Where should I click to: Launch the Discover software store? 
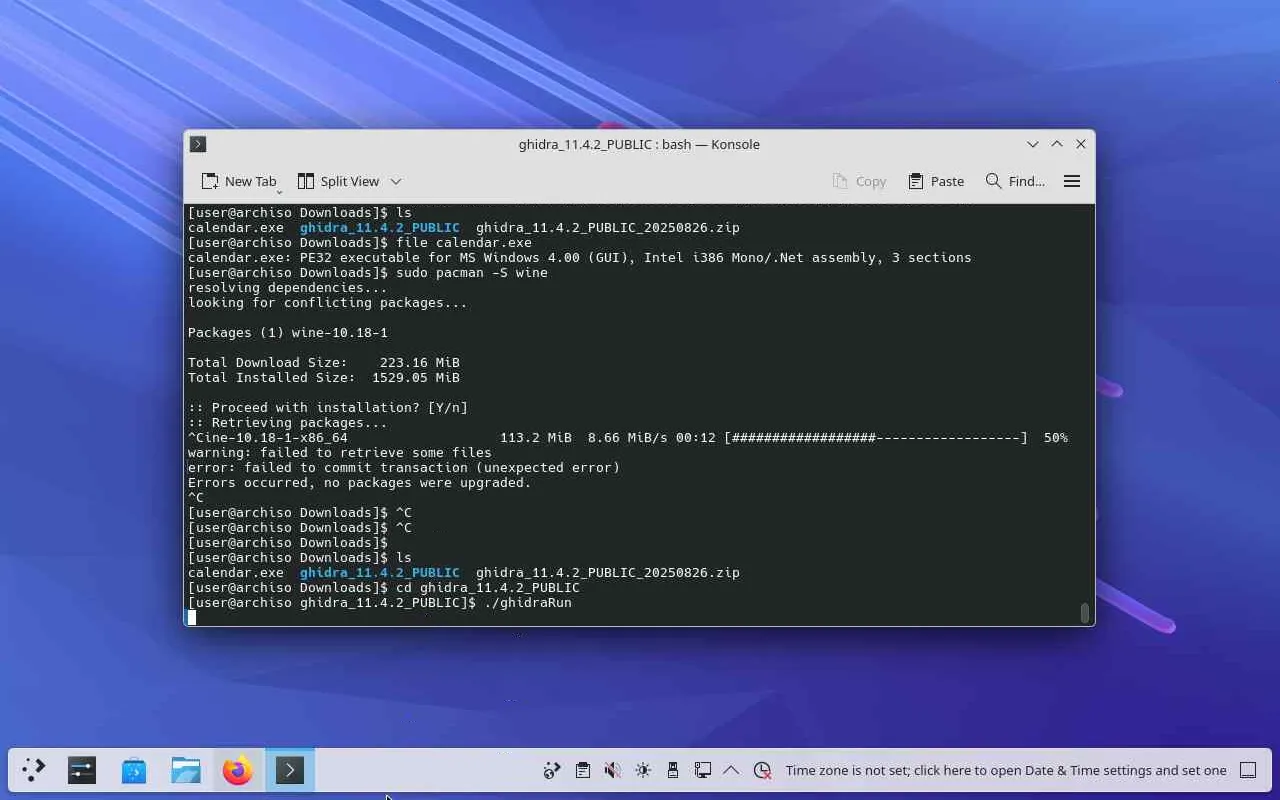click(134, 770)
